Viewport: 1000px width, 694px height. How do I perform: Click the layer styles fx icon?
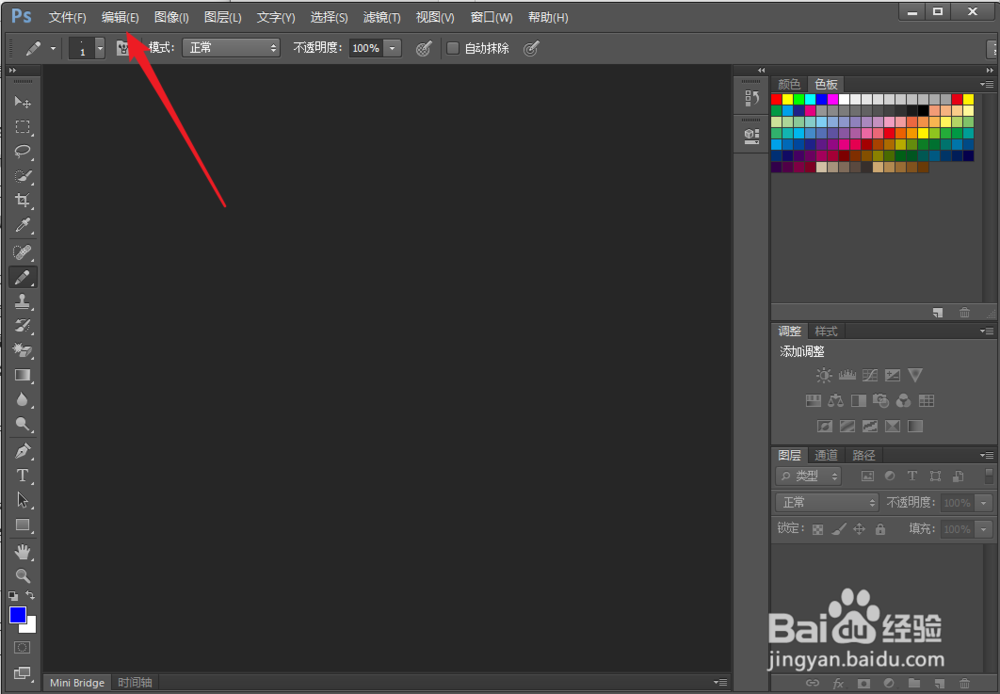[x=838, y=683]
